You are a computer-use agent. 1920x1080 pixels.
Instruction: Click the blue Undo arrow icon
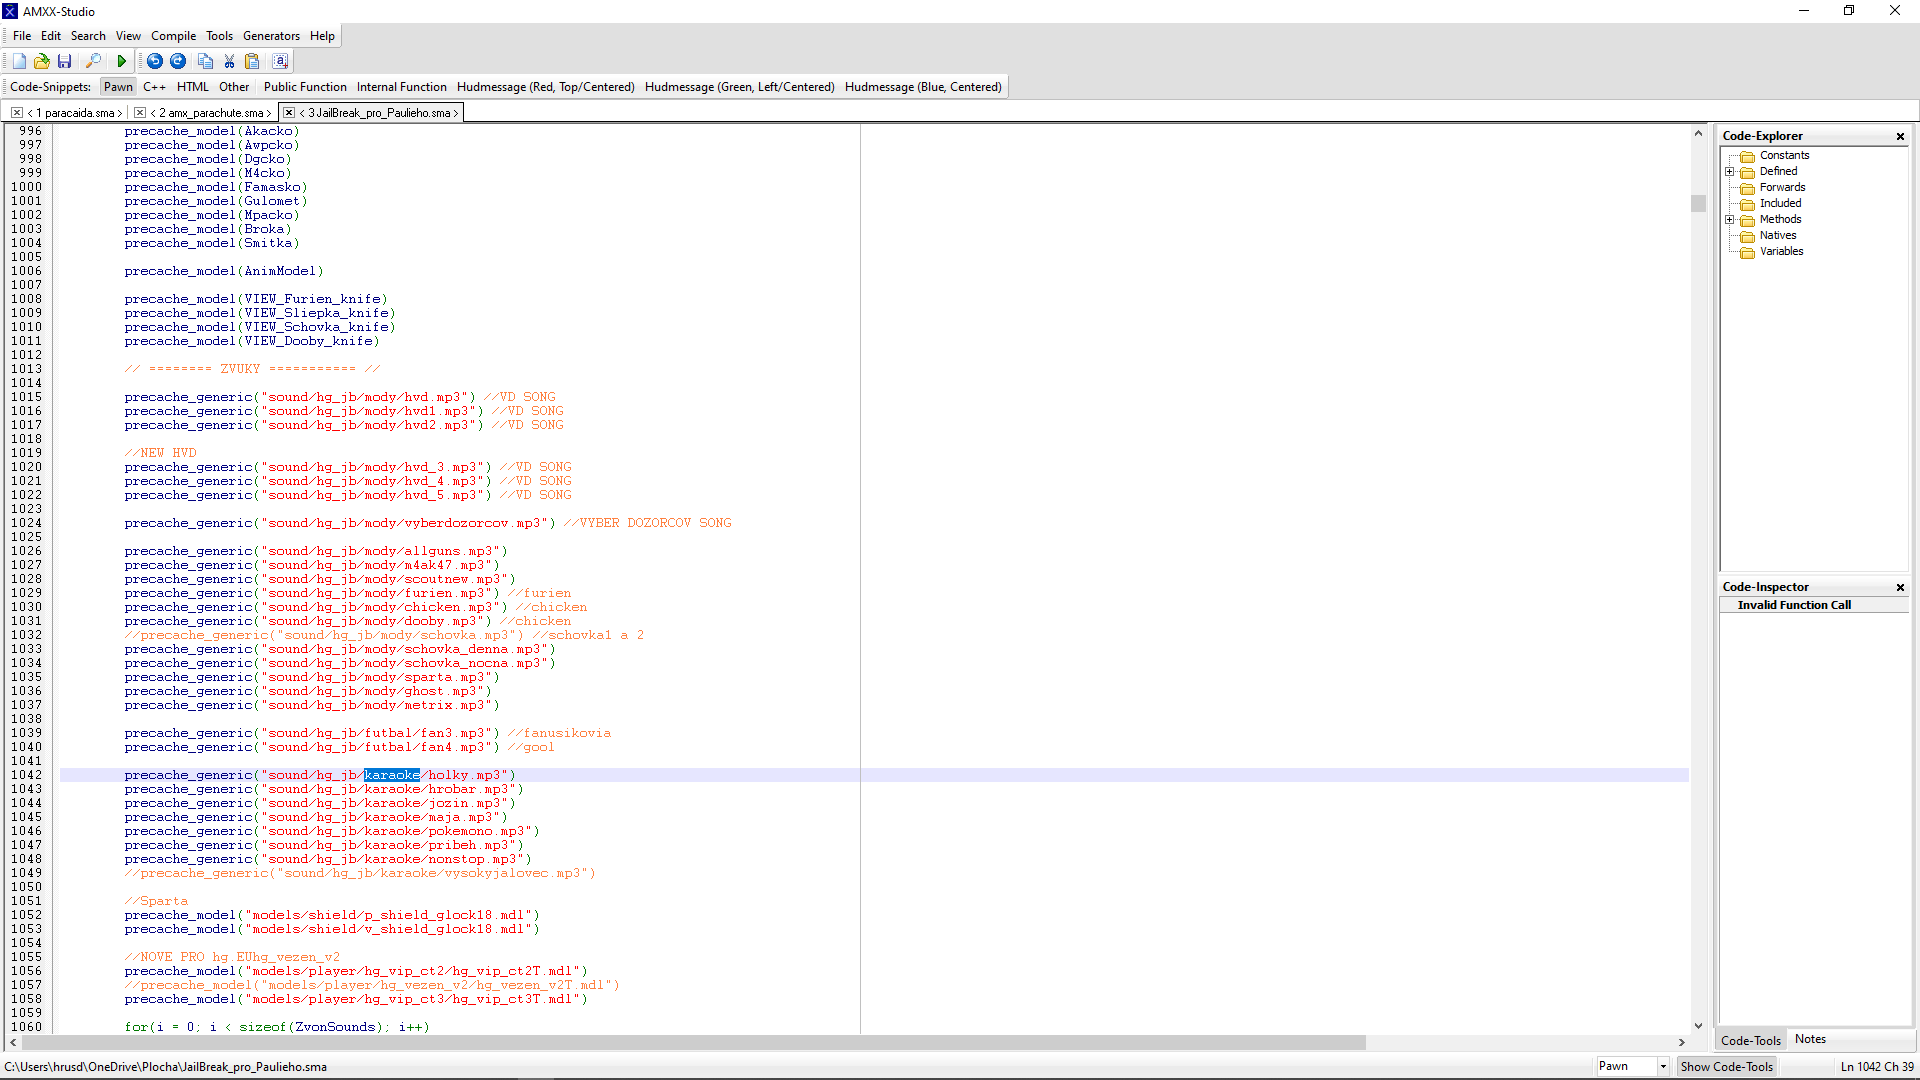point(154,61)
